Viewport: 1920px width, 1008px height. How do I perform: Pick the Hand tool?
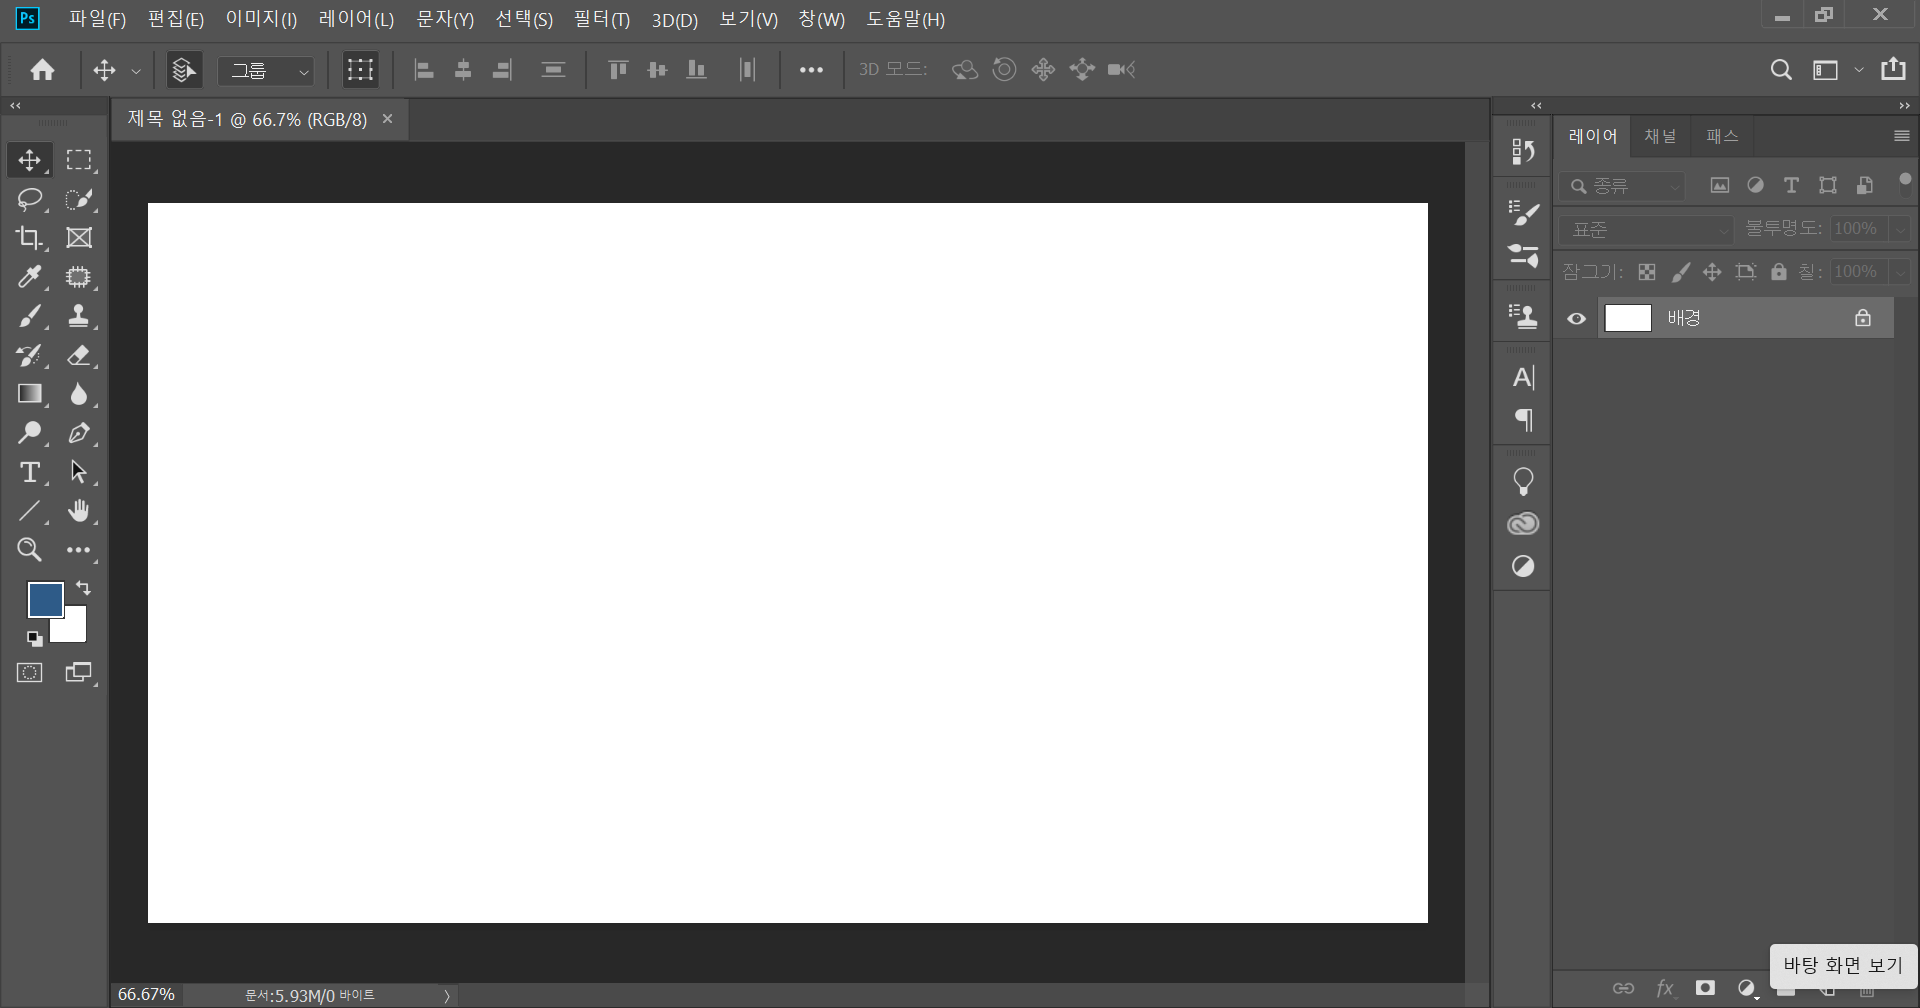(78, 511)
